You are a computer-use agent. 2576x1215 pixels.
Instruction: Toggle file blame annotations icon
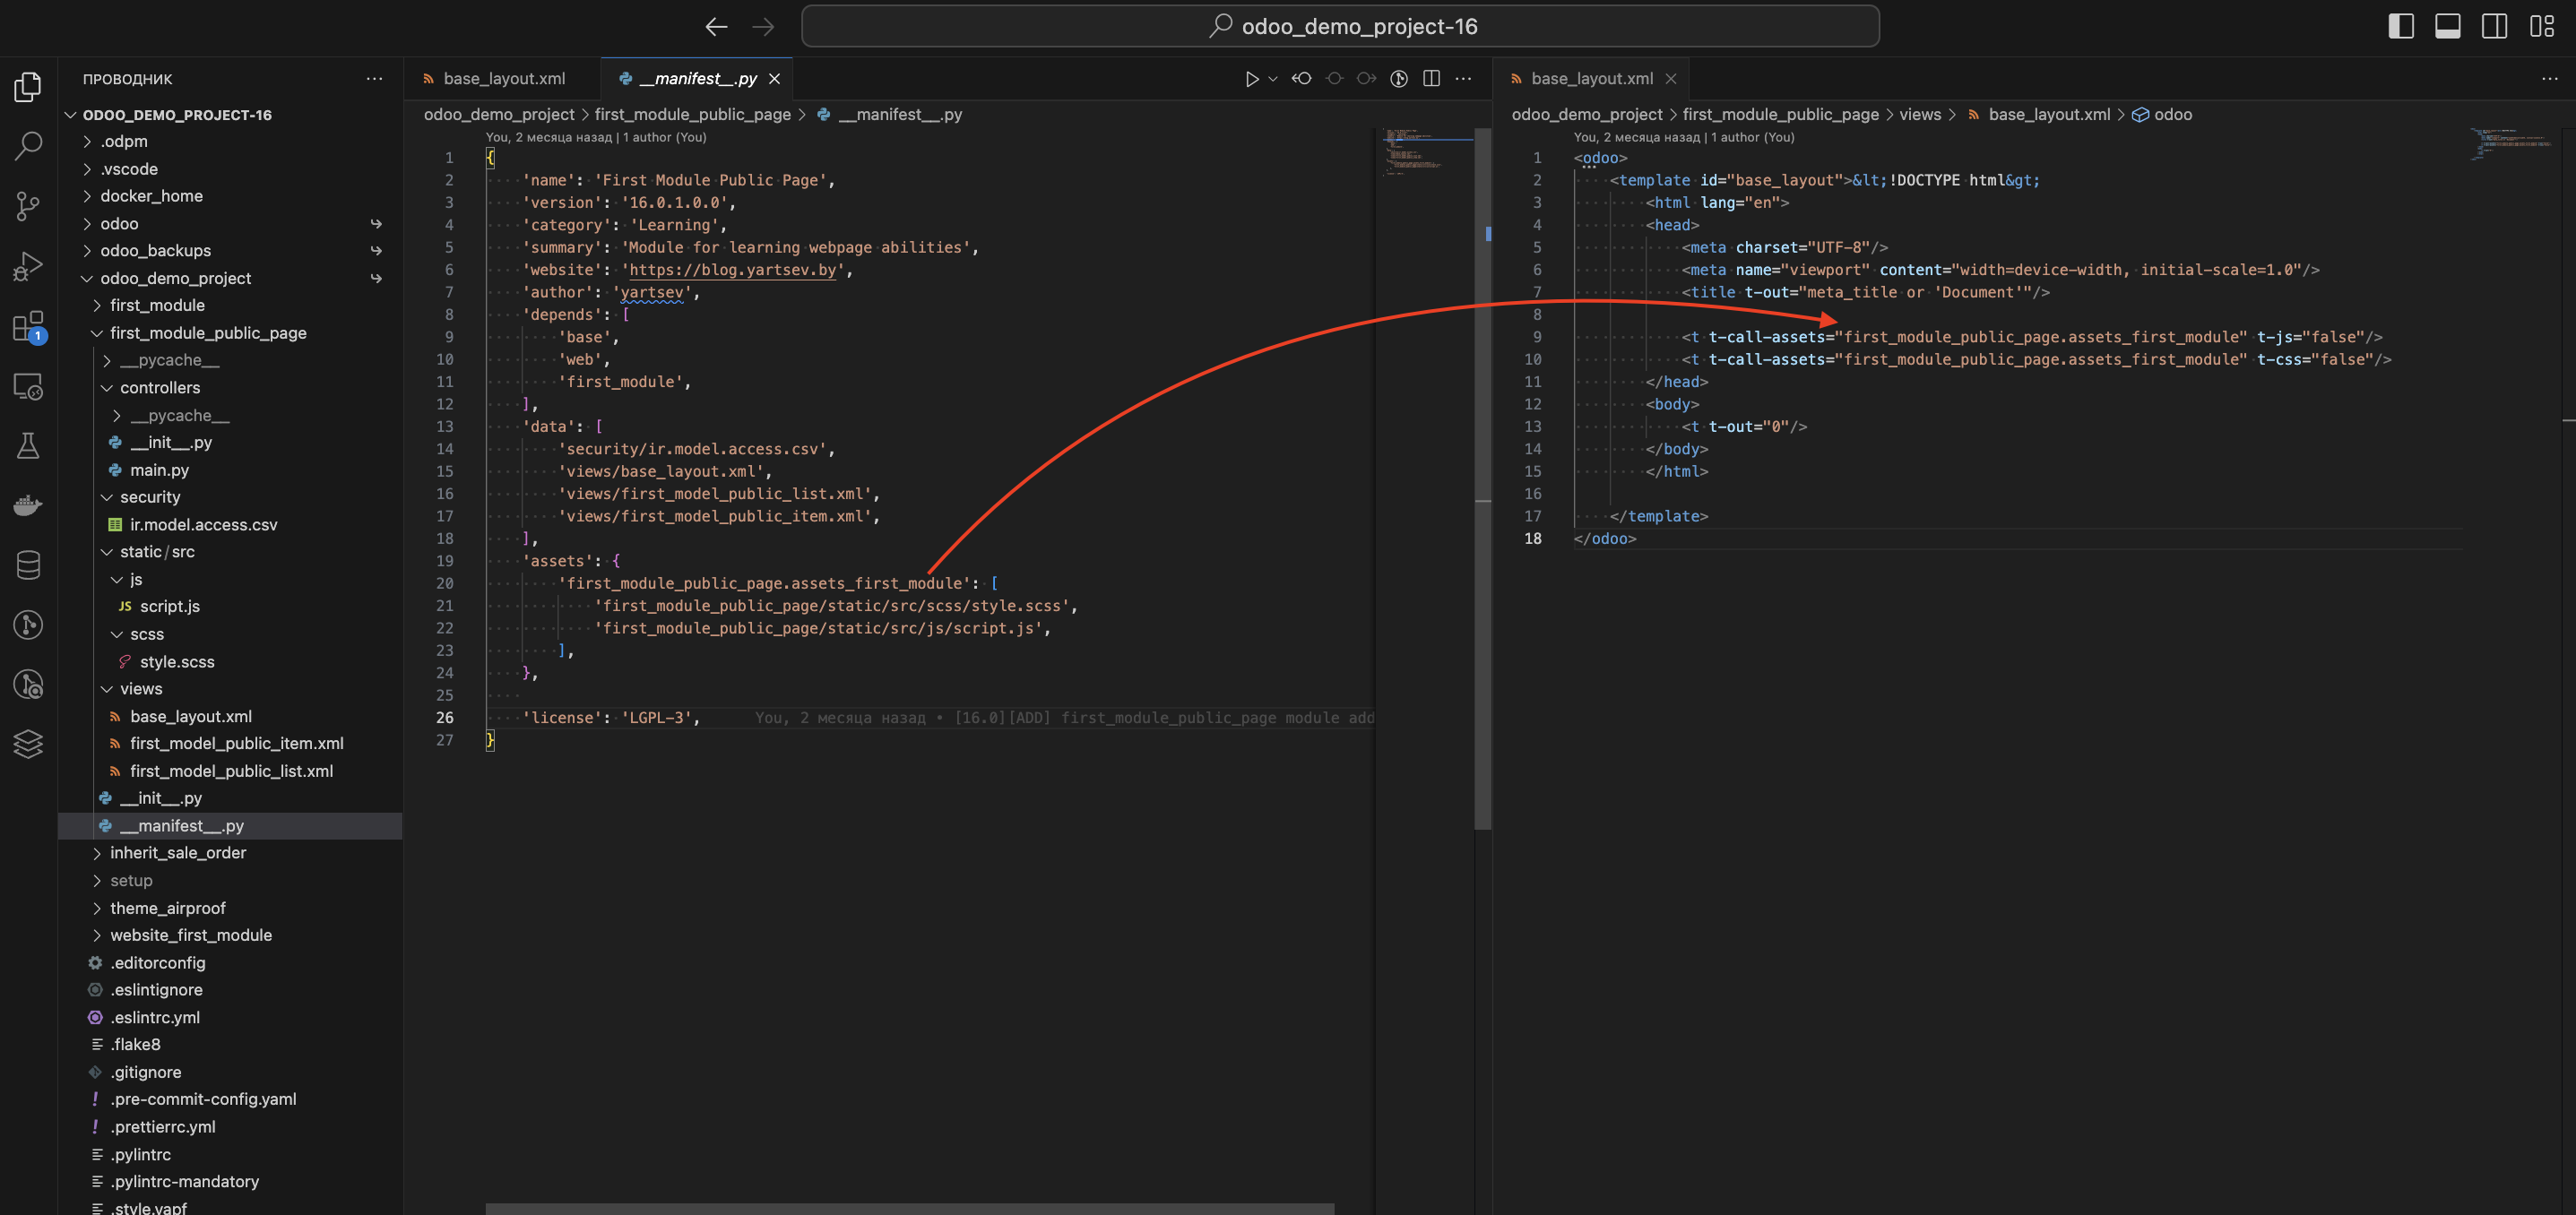pos(1399,79)
